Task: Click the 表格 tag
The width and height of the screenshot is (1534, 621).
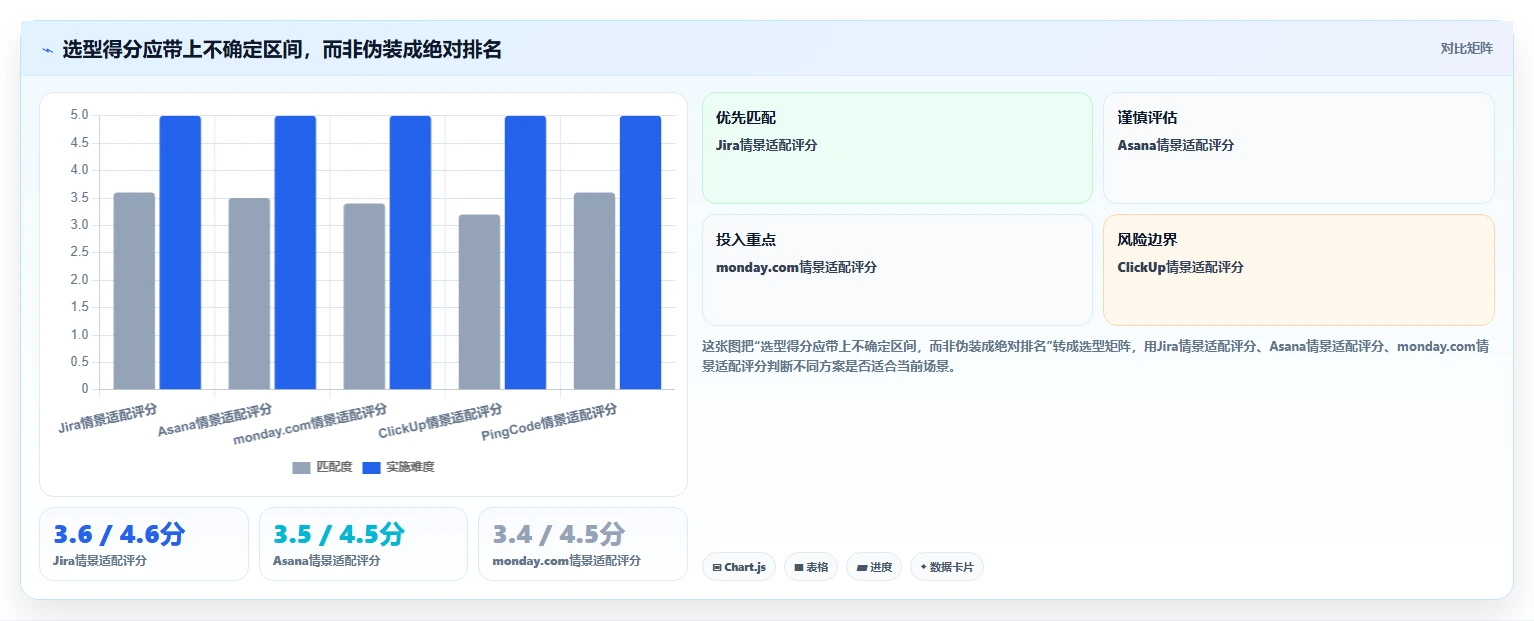Action: pos(811,567)
